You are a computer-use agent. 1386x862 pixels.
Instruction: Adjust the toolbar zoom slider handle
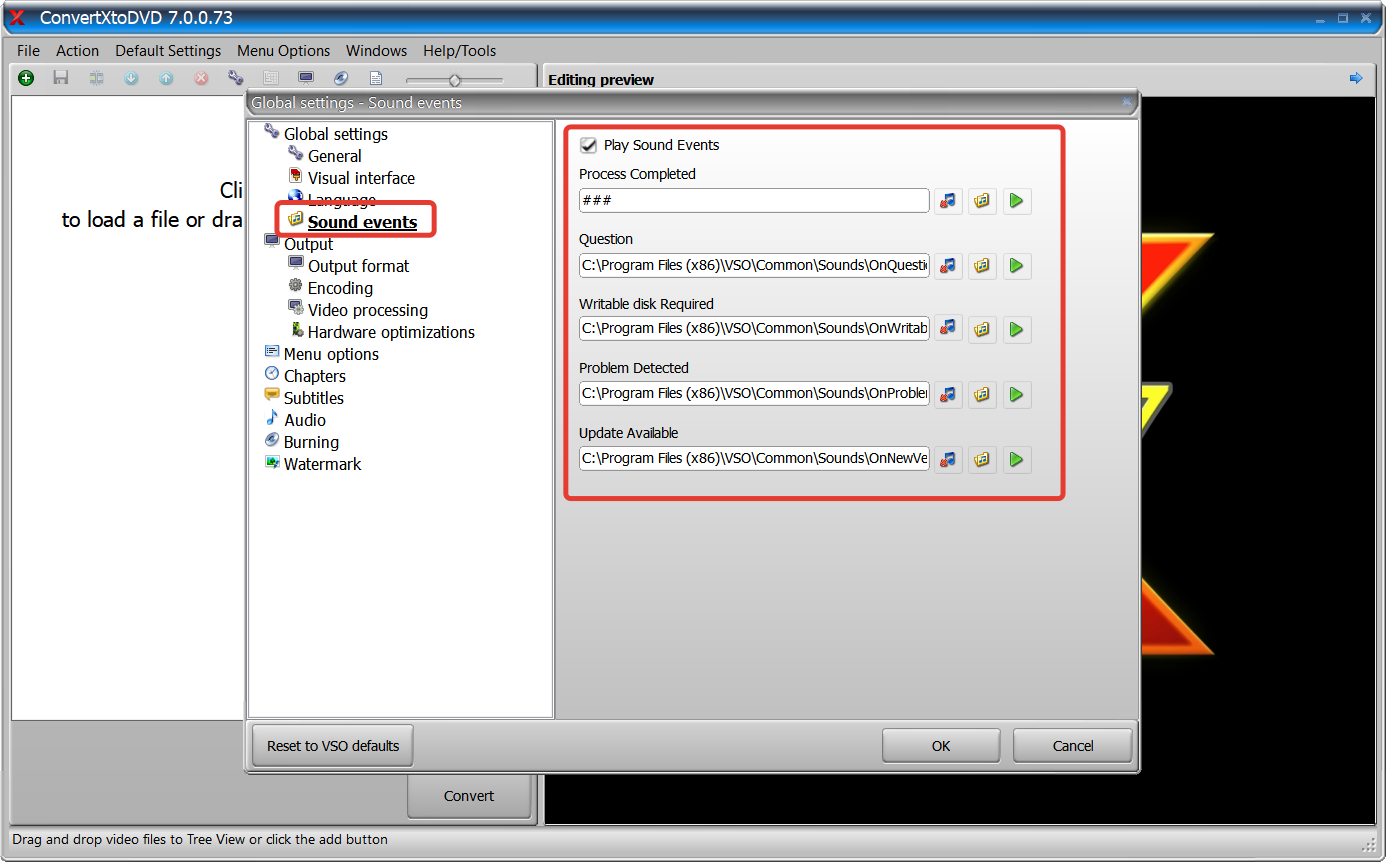click(x=455, y=80)
